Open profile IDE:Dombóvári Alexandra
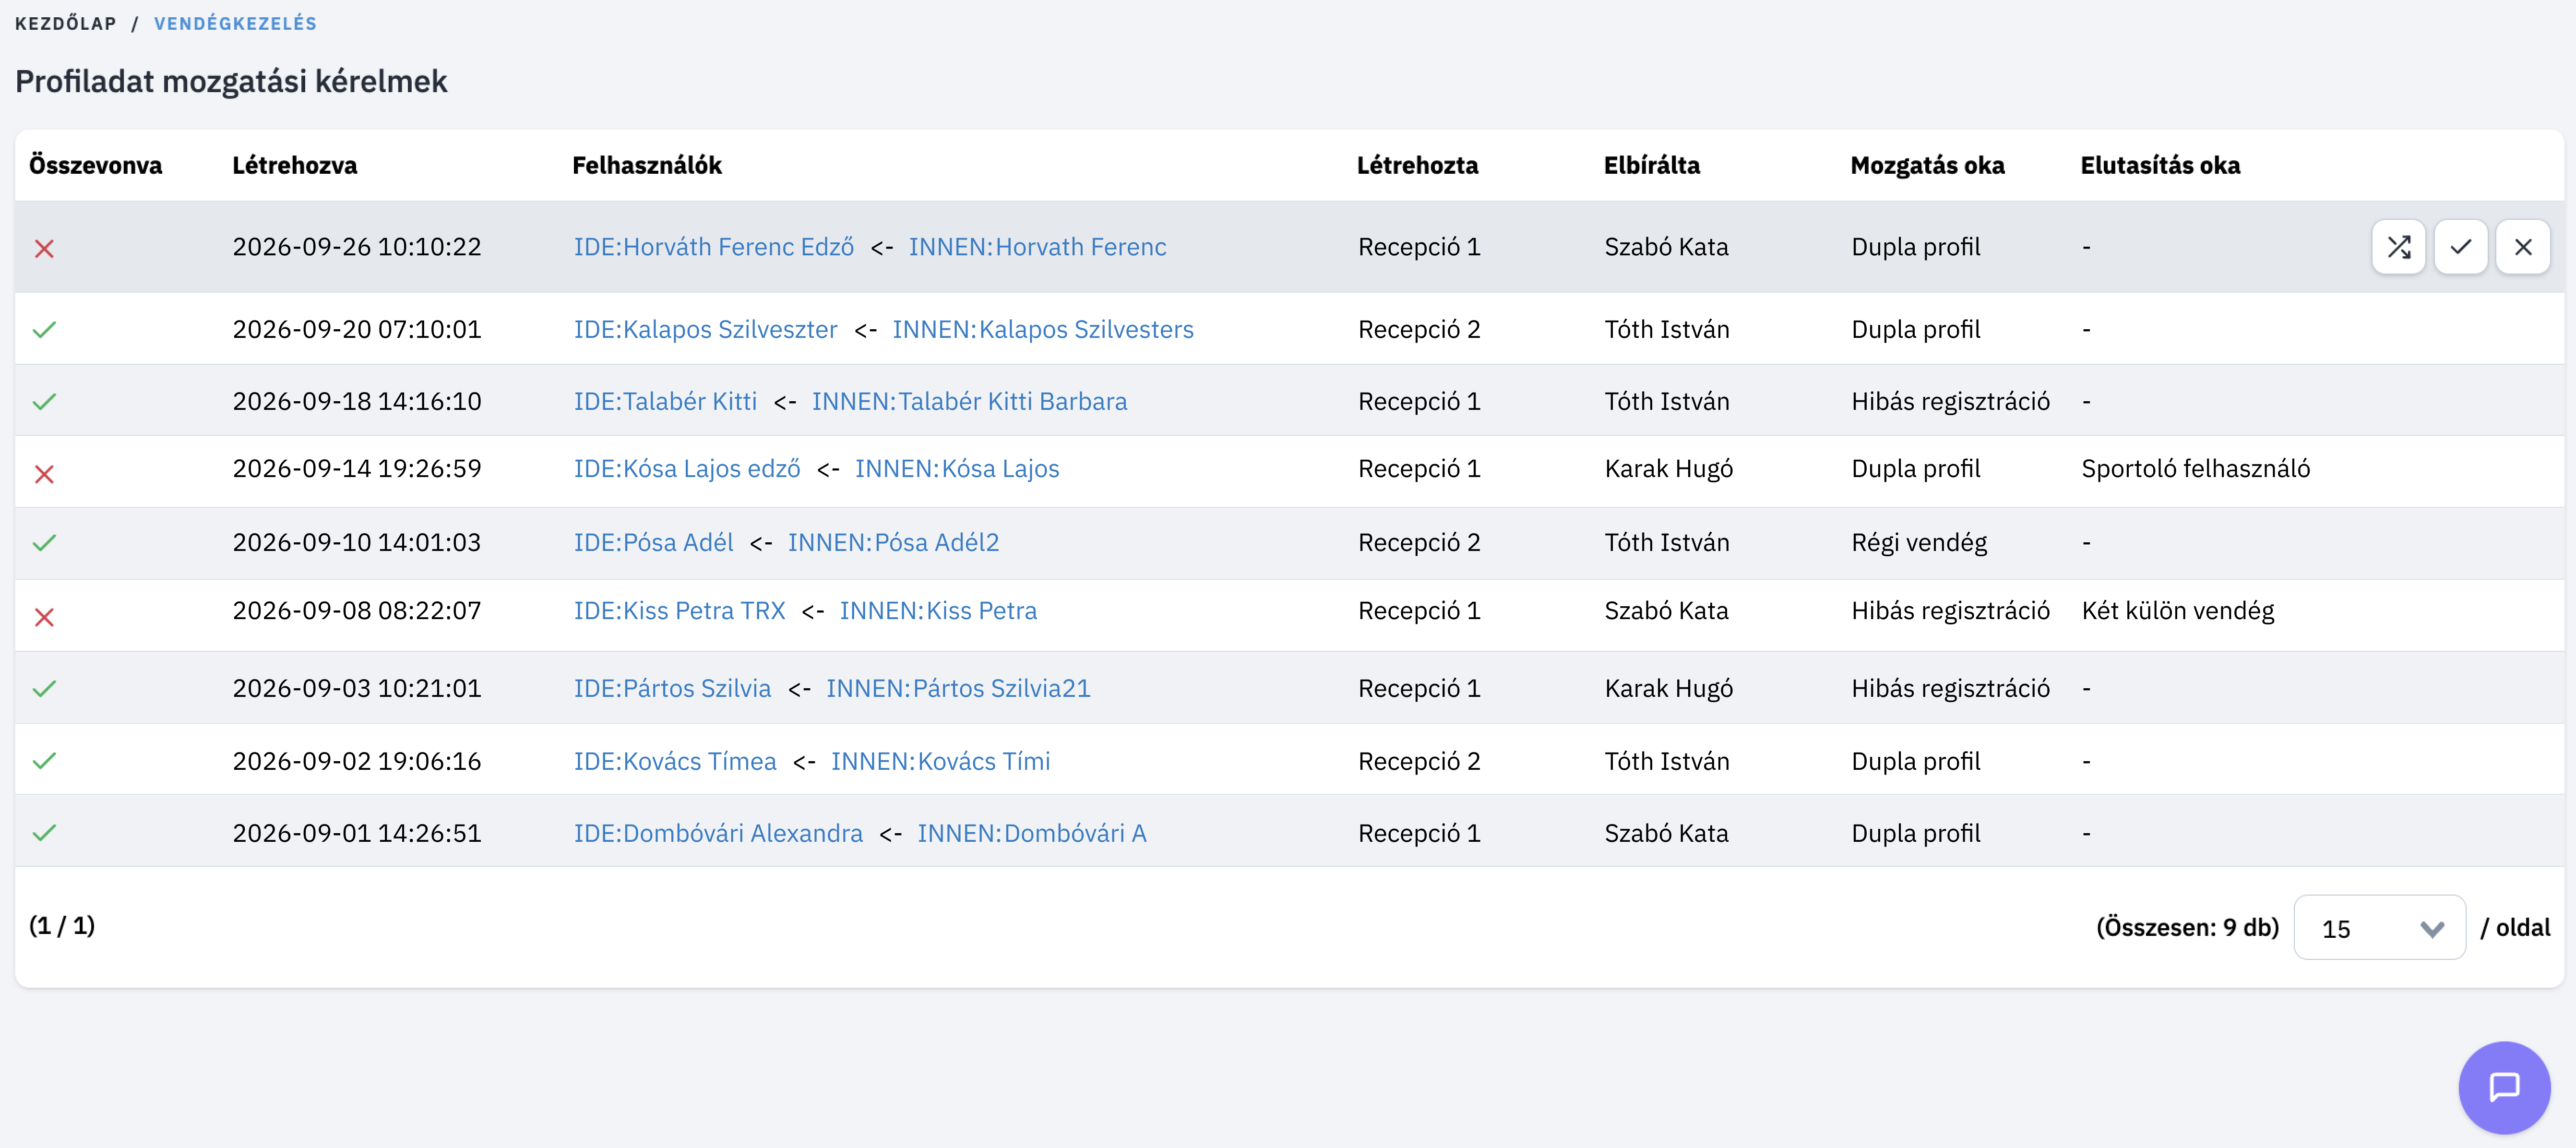 (x=718, y=833)
